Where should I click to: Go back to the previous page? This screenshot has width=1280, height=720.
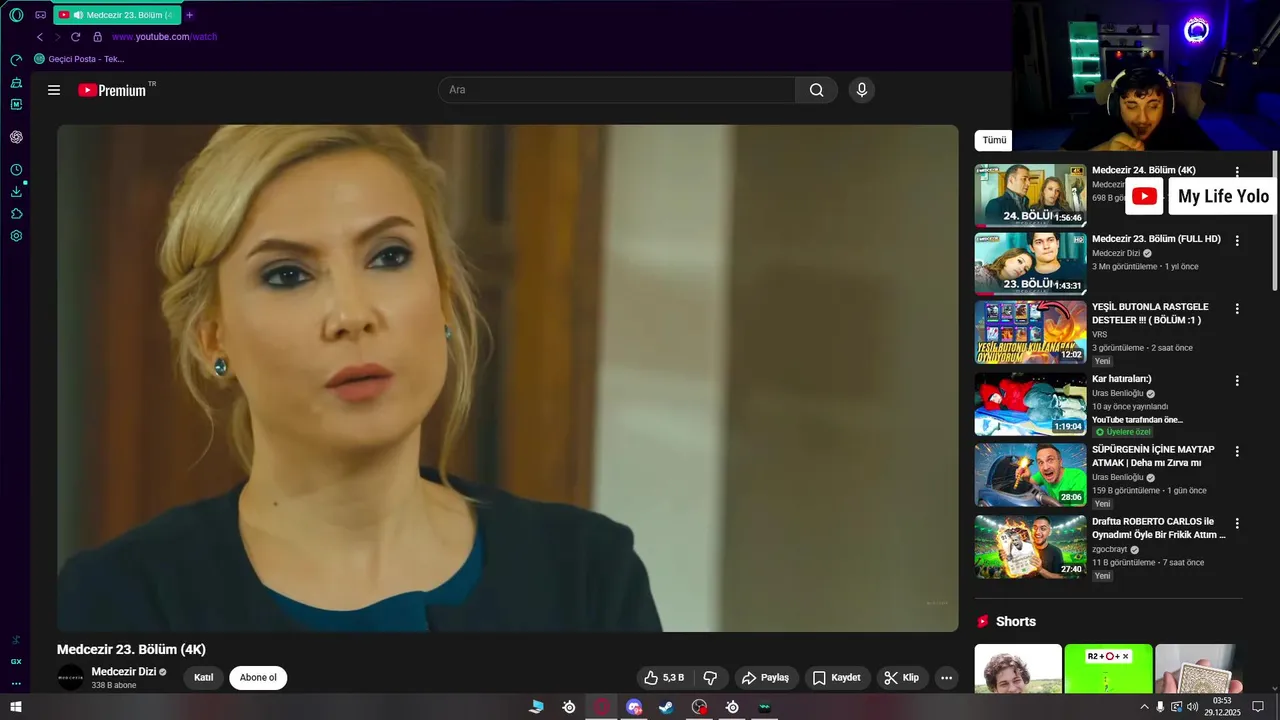pos(40,37)
